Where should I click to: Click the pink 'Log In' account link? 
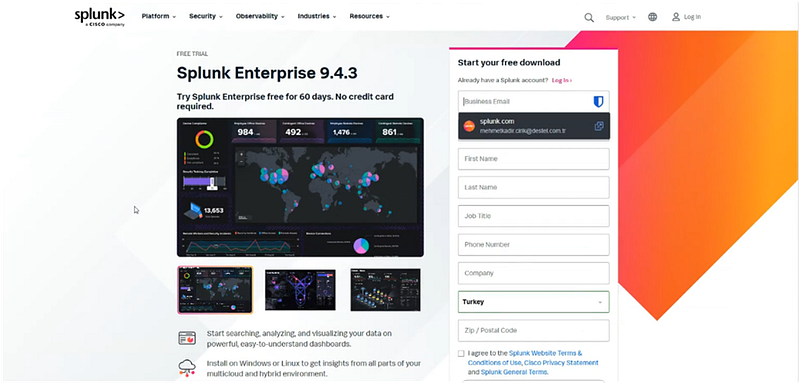click(x=562, y=81)
